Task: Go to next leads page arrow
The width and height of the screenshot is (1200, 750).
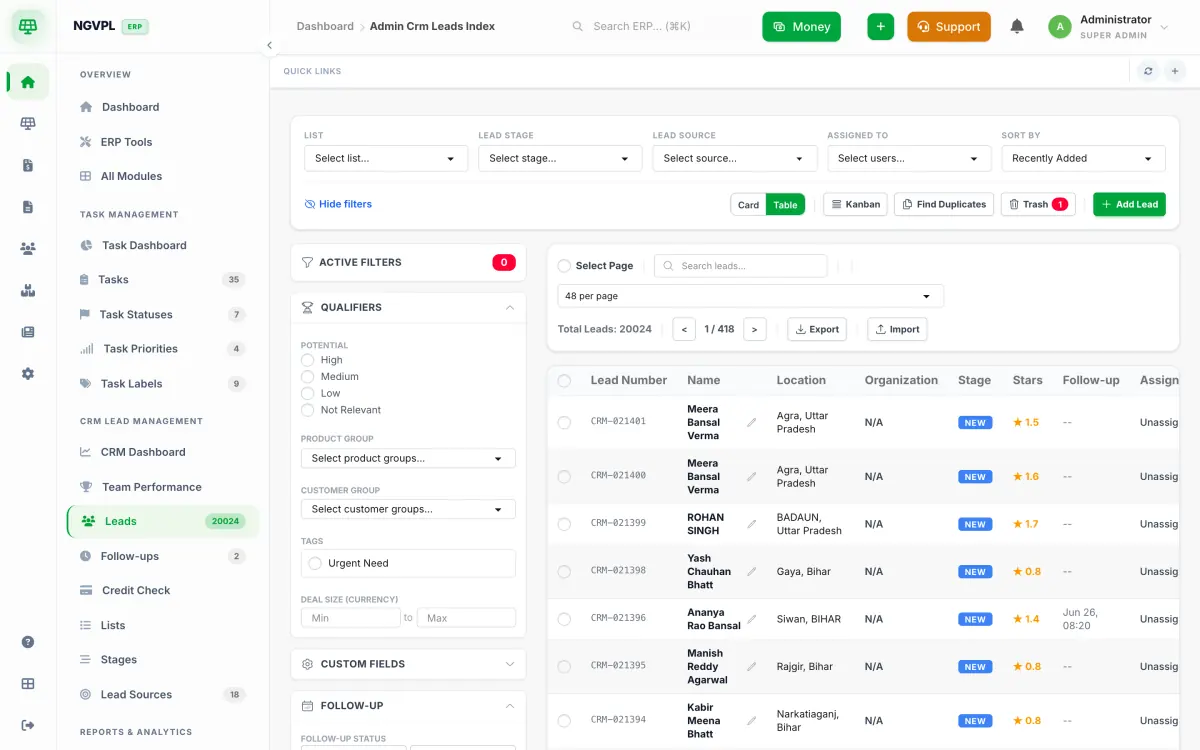Action: tap(756, 329)
